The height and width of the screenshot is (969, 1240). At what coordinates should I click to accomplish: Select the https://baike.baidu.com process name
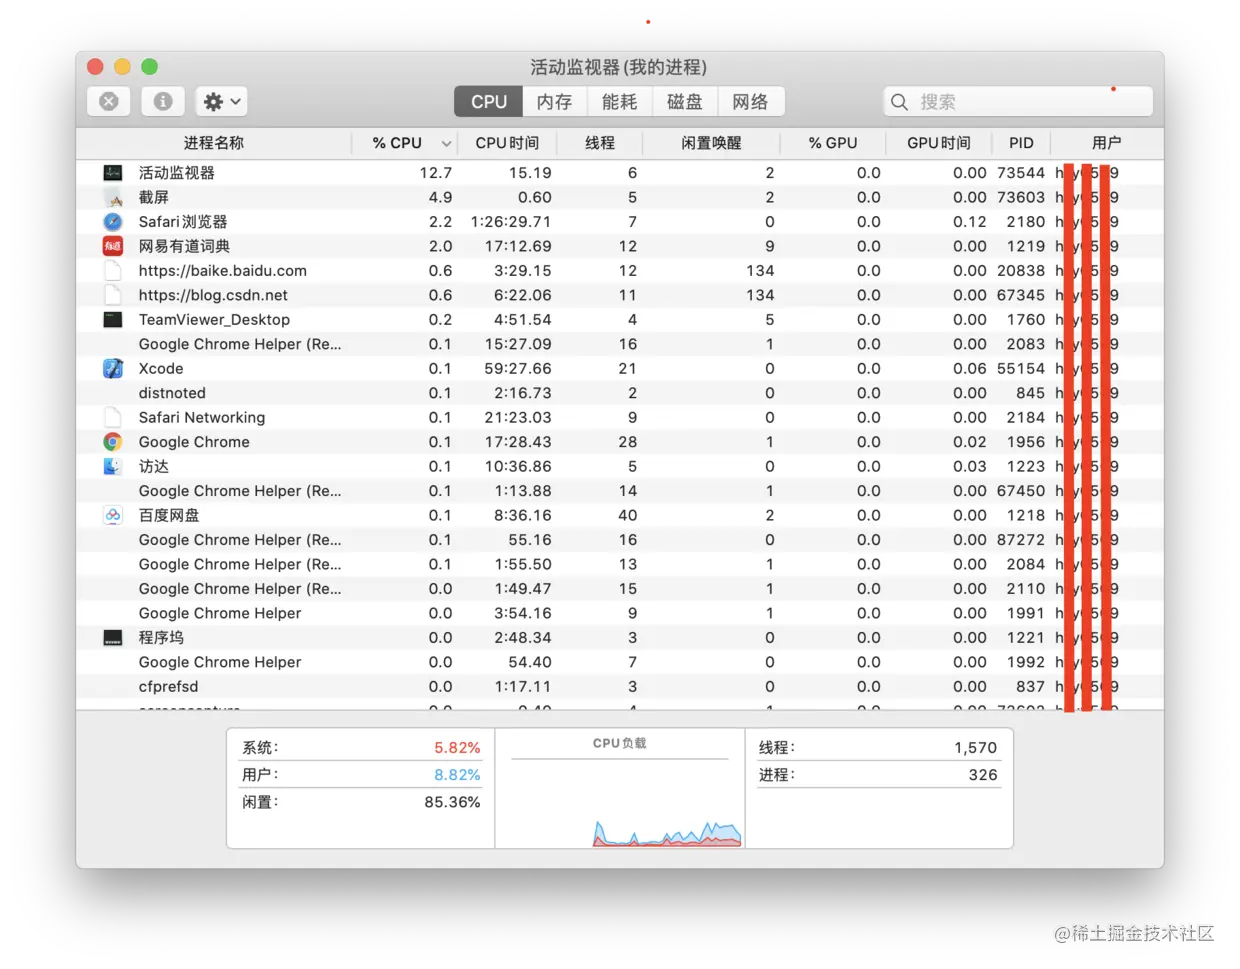[223, 271]
